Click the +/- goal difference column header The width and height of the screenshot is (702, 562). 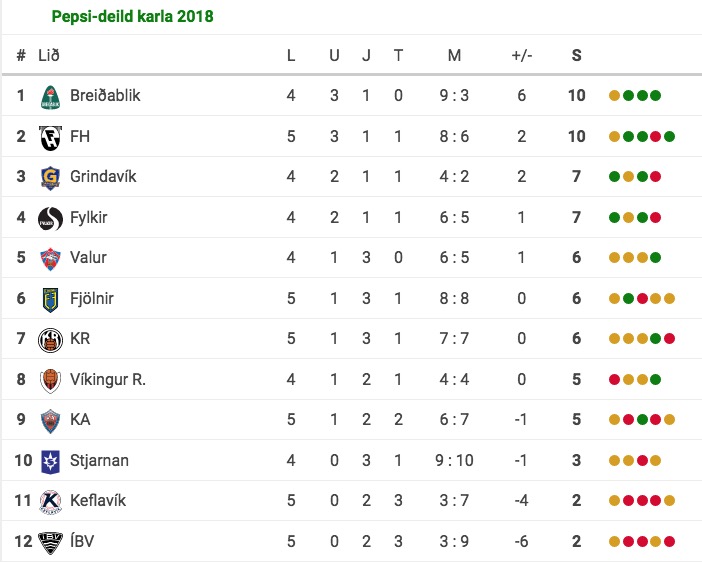(x=521, y=56)
